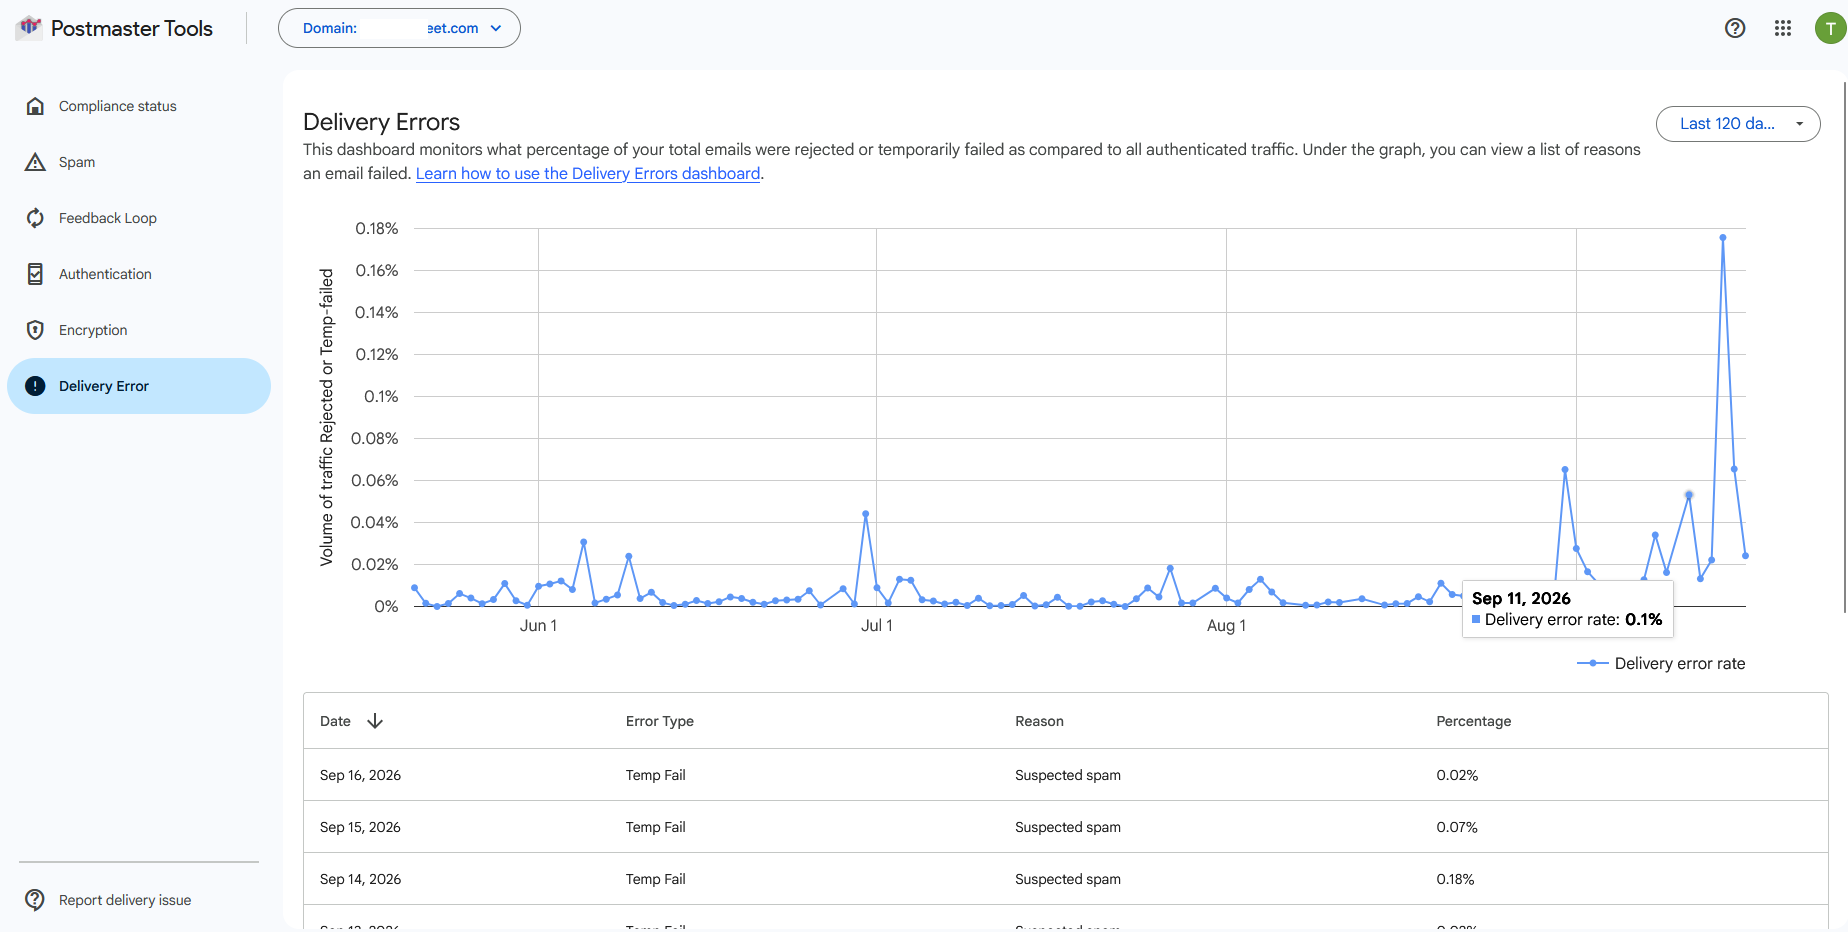Click the Percentage column header
1848x932 pixels.
(1474, 721)
